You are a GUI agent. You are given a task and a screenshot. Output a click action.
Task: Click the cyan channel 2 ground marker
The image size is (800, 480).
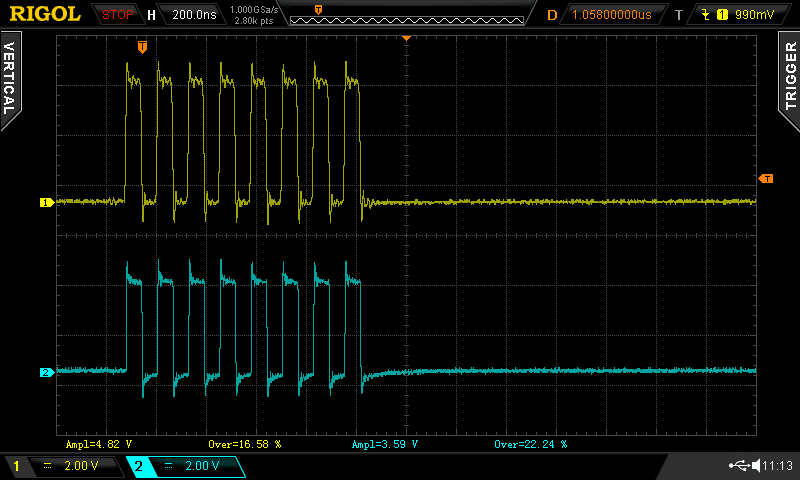(x=45, y=373)
